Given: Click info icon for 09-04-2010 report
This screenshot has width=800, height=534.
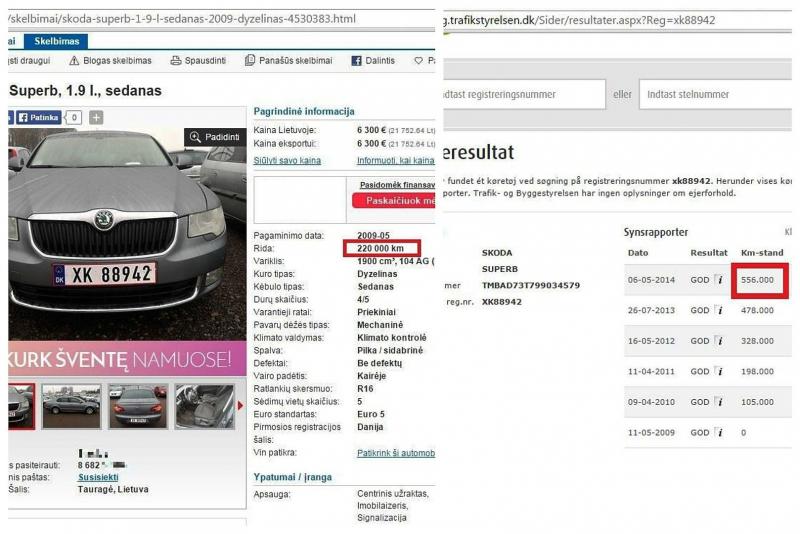Looking at the screenshot, I should point(719,402).
